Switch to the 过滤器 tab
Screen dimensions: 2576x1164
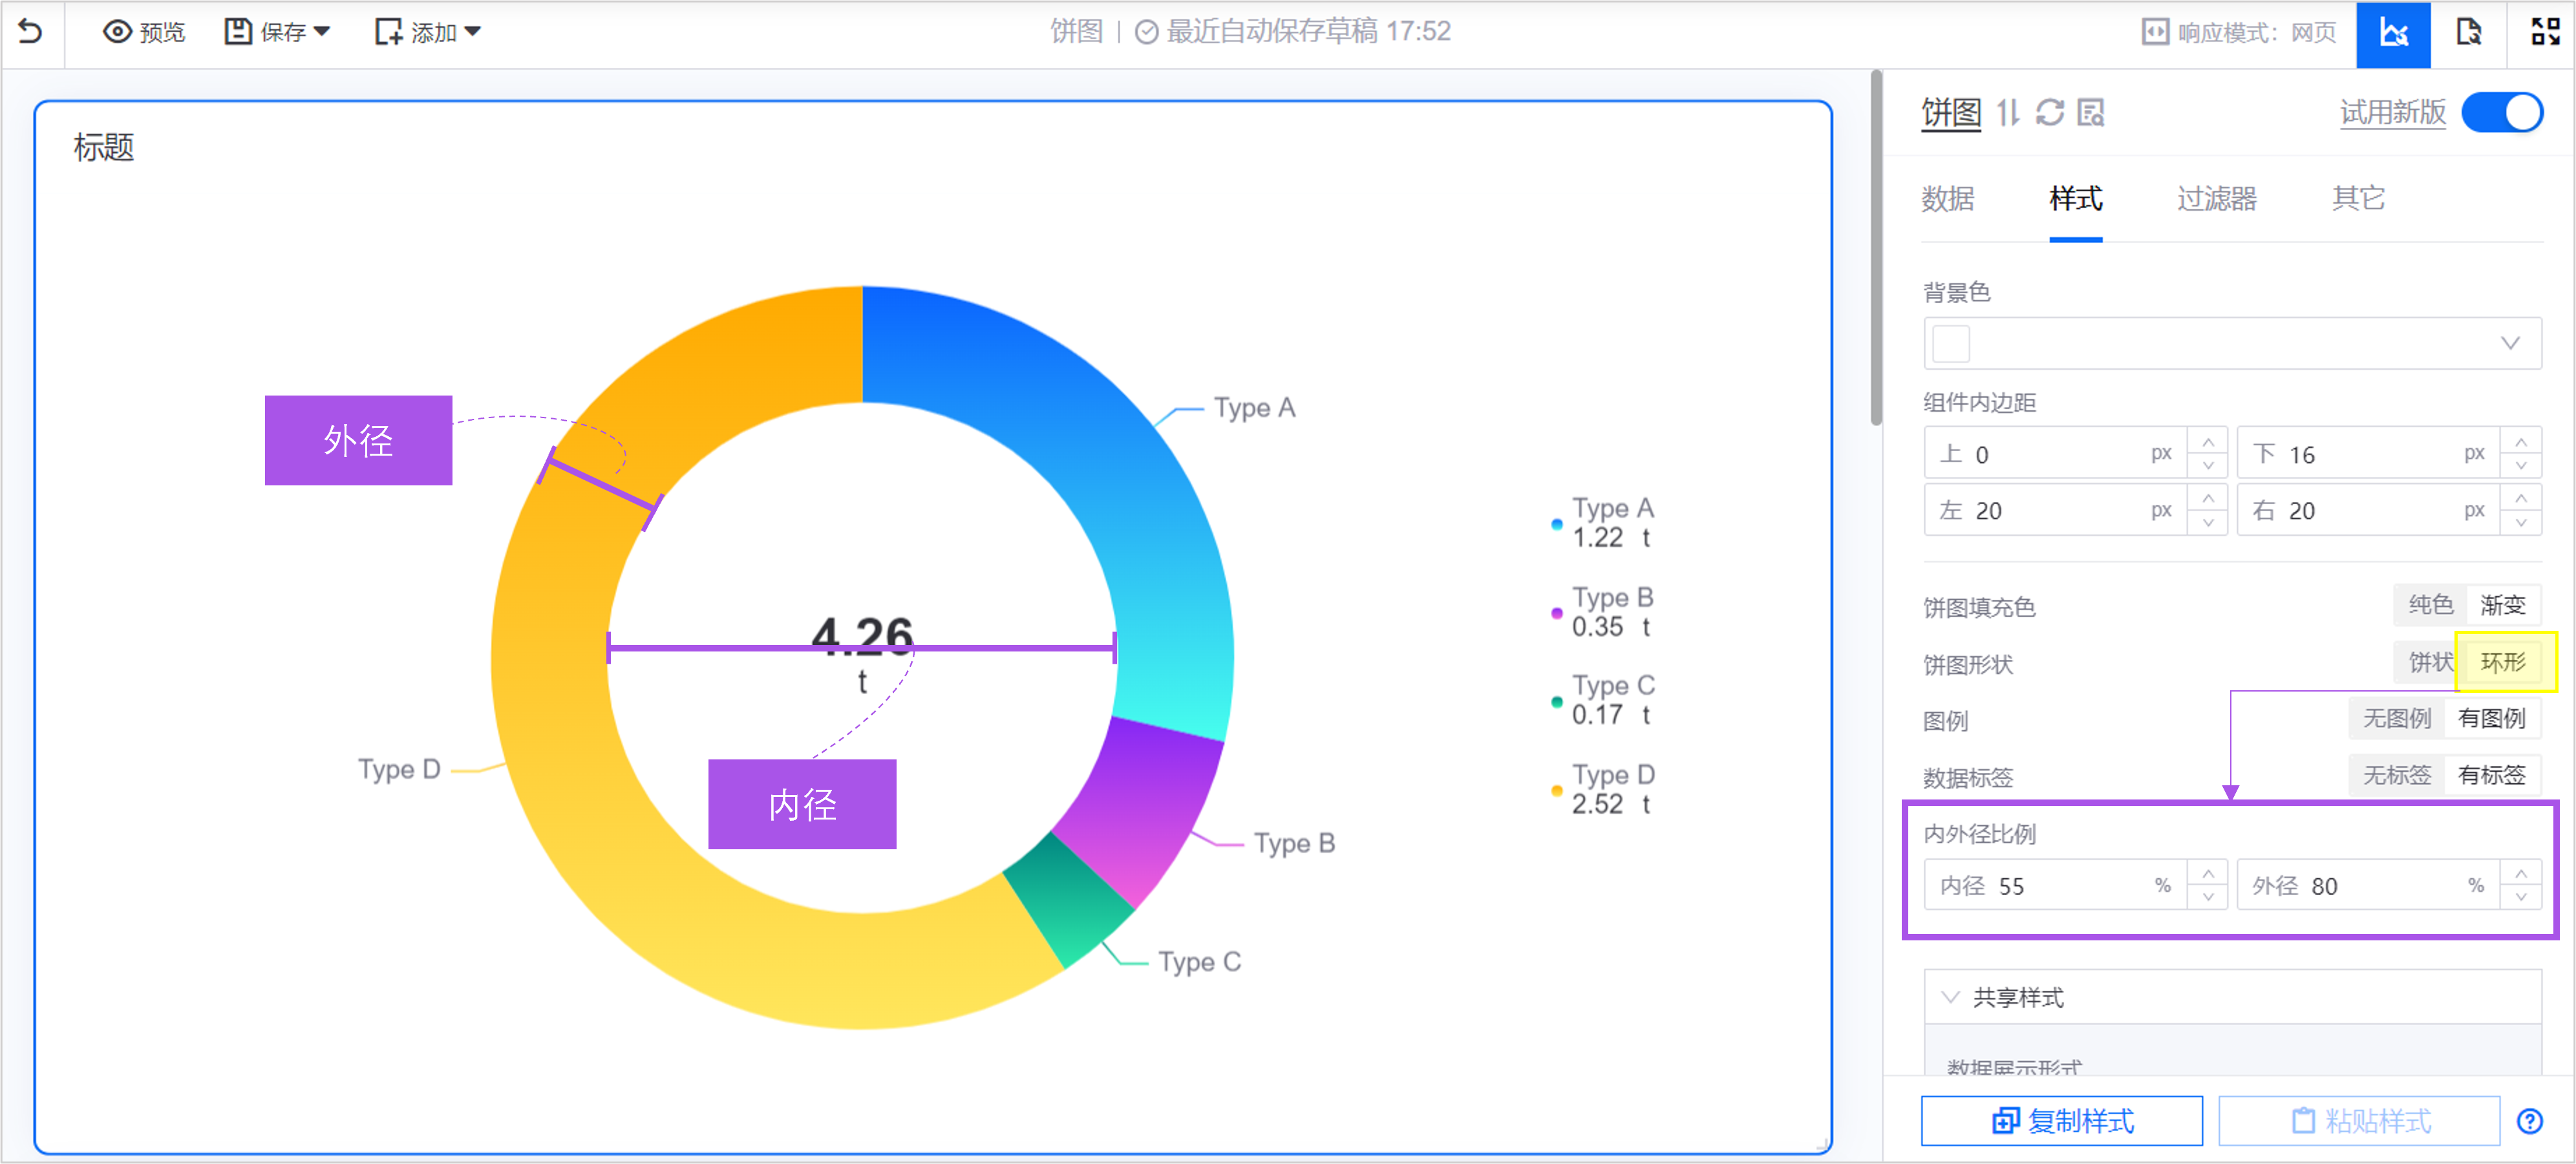click(x=2216, y=198)
